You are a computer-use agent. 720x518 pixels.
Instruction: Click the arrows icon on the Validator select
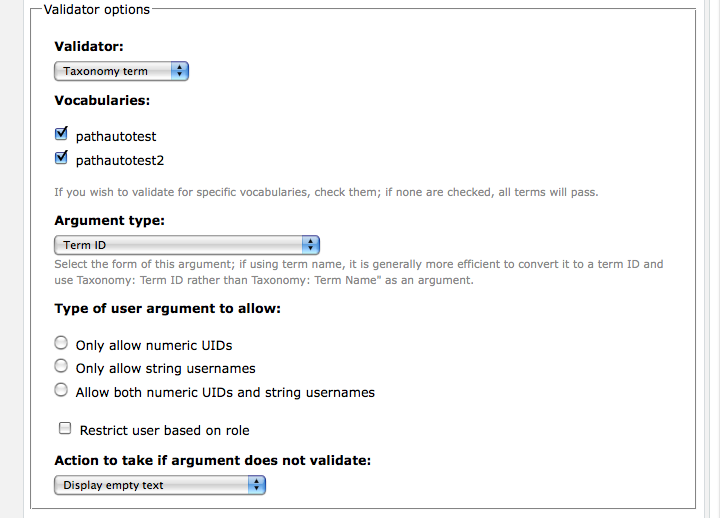tap(180, 71)
